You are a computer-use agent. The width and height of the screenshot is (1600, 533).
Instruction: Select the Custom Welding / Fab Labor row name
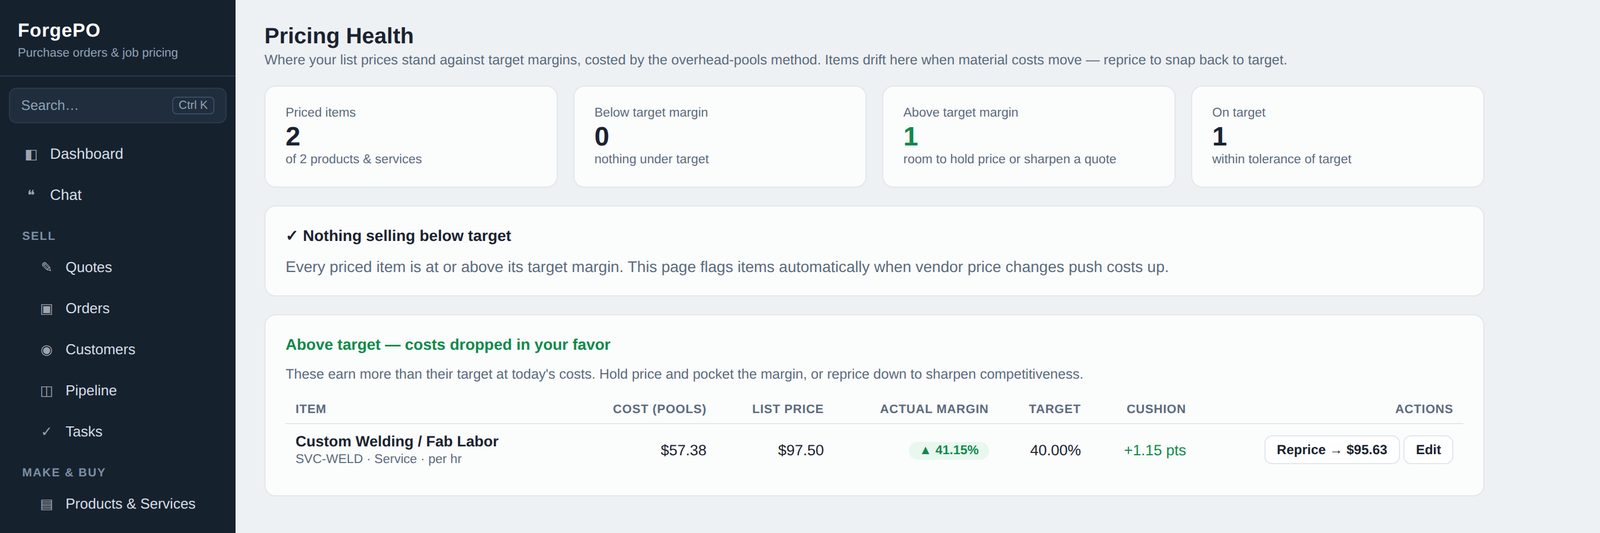pos(397,441)
